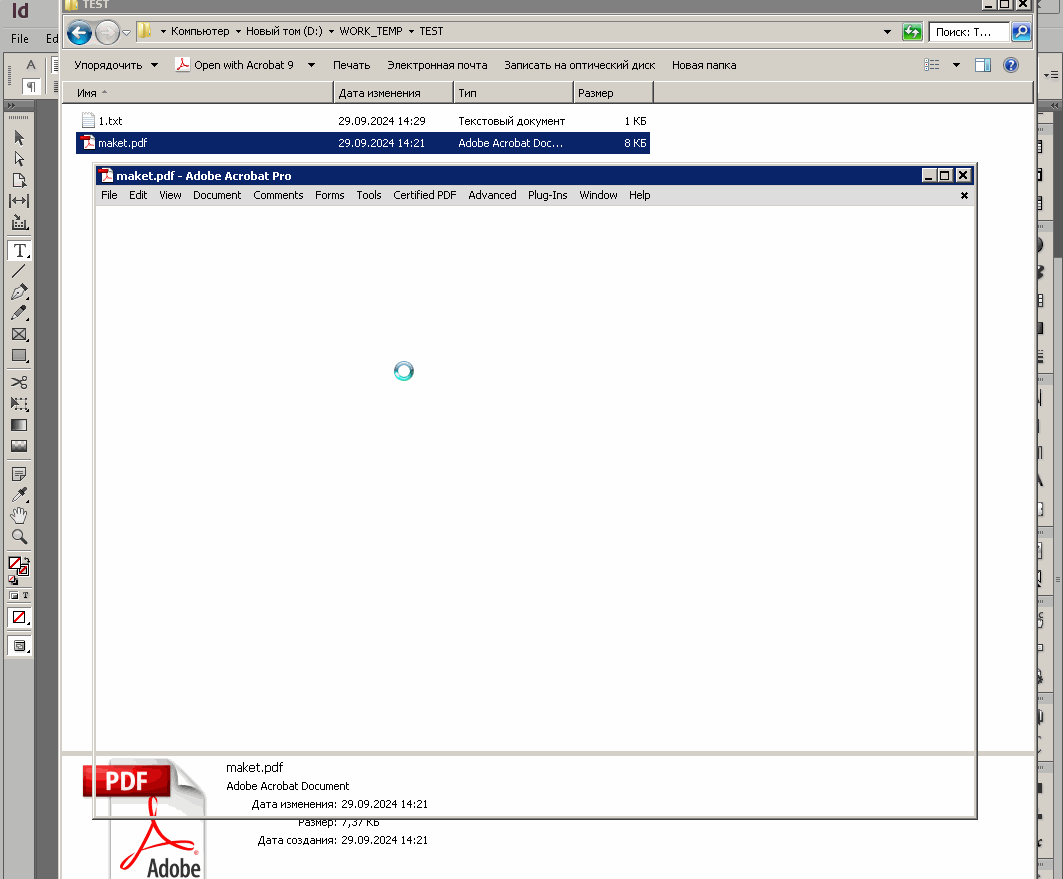Toggle the preview pane icon

[982, 65]
